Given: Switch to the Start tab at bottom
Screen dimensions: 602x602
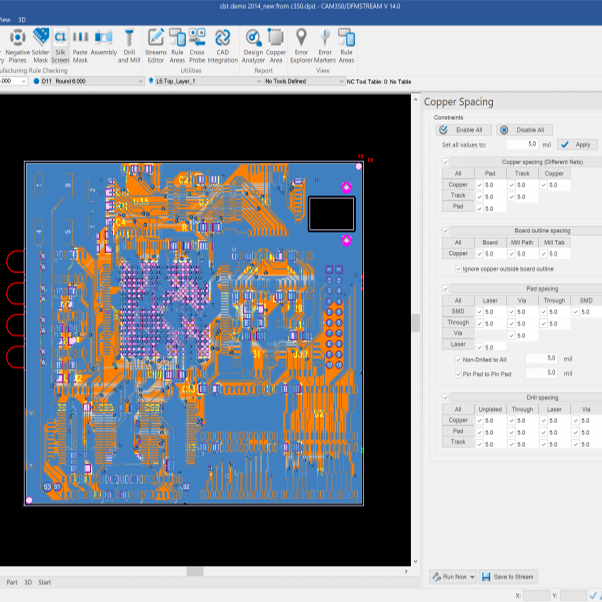Looking at the screenshot, I should (45, 582).
